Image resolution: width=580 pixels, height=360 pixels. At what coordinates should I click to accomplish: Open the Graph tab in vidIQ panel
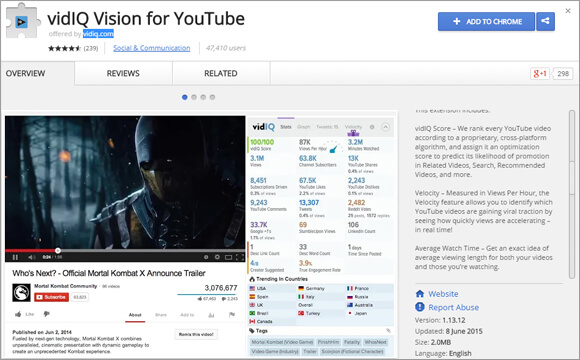click(x=303, y=127)
